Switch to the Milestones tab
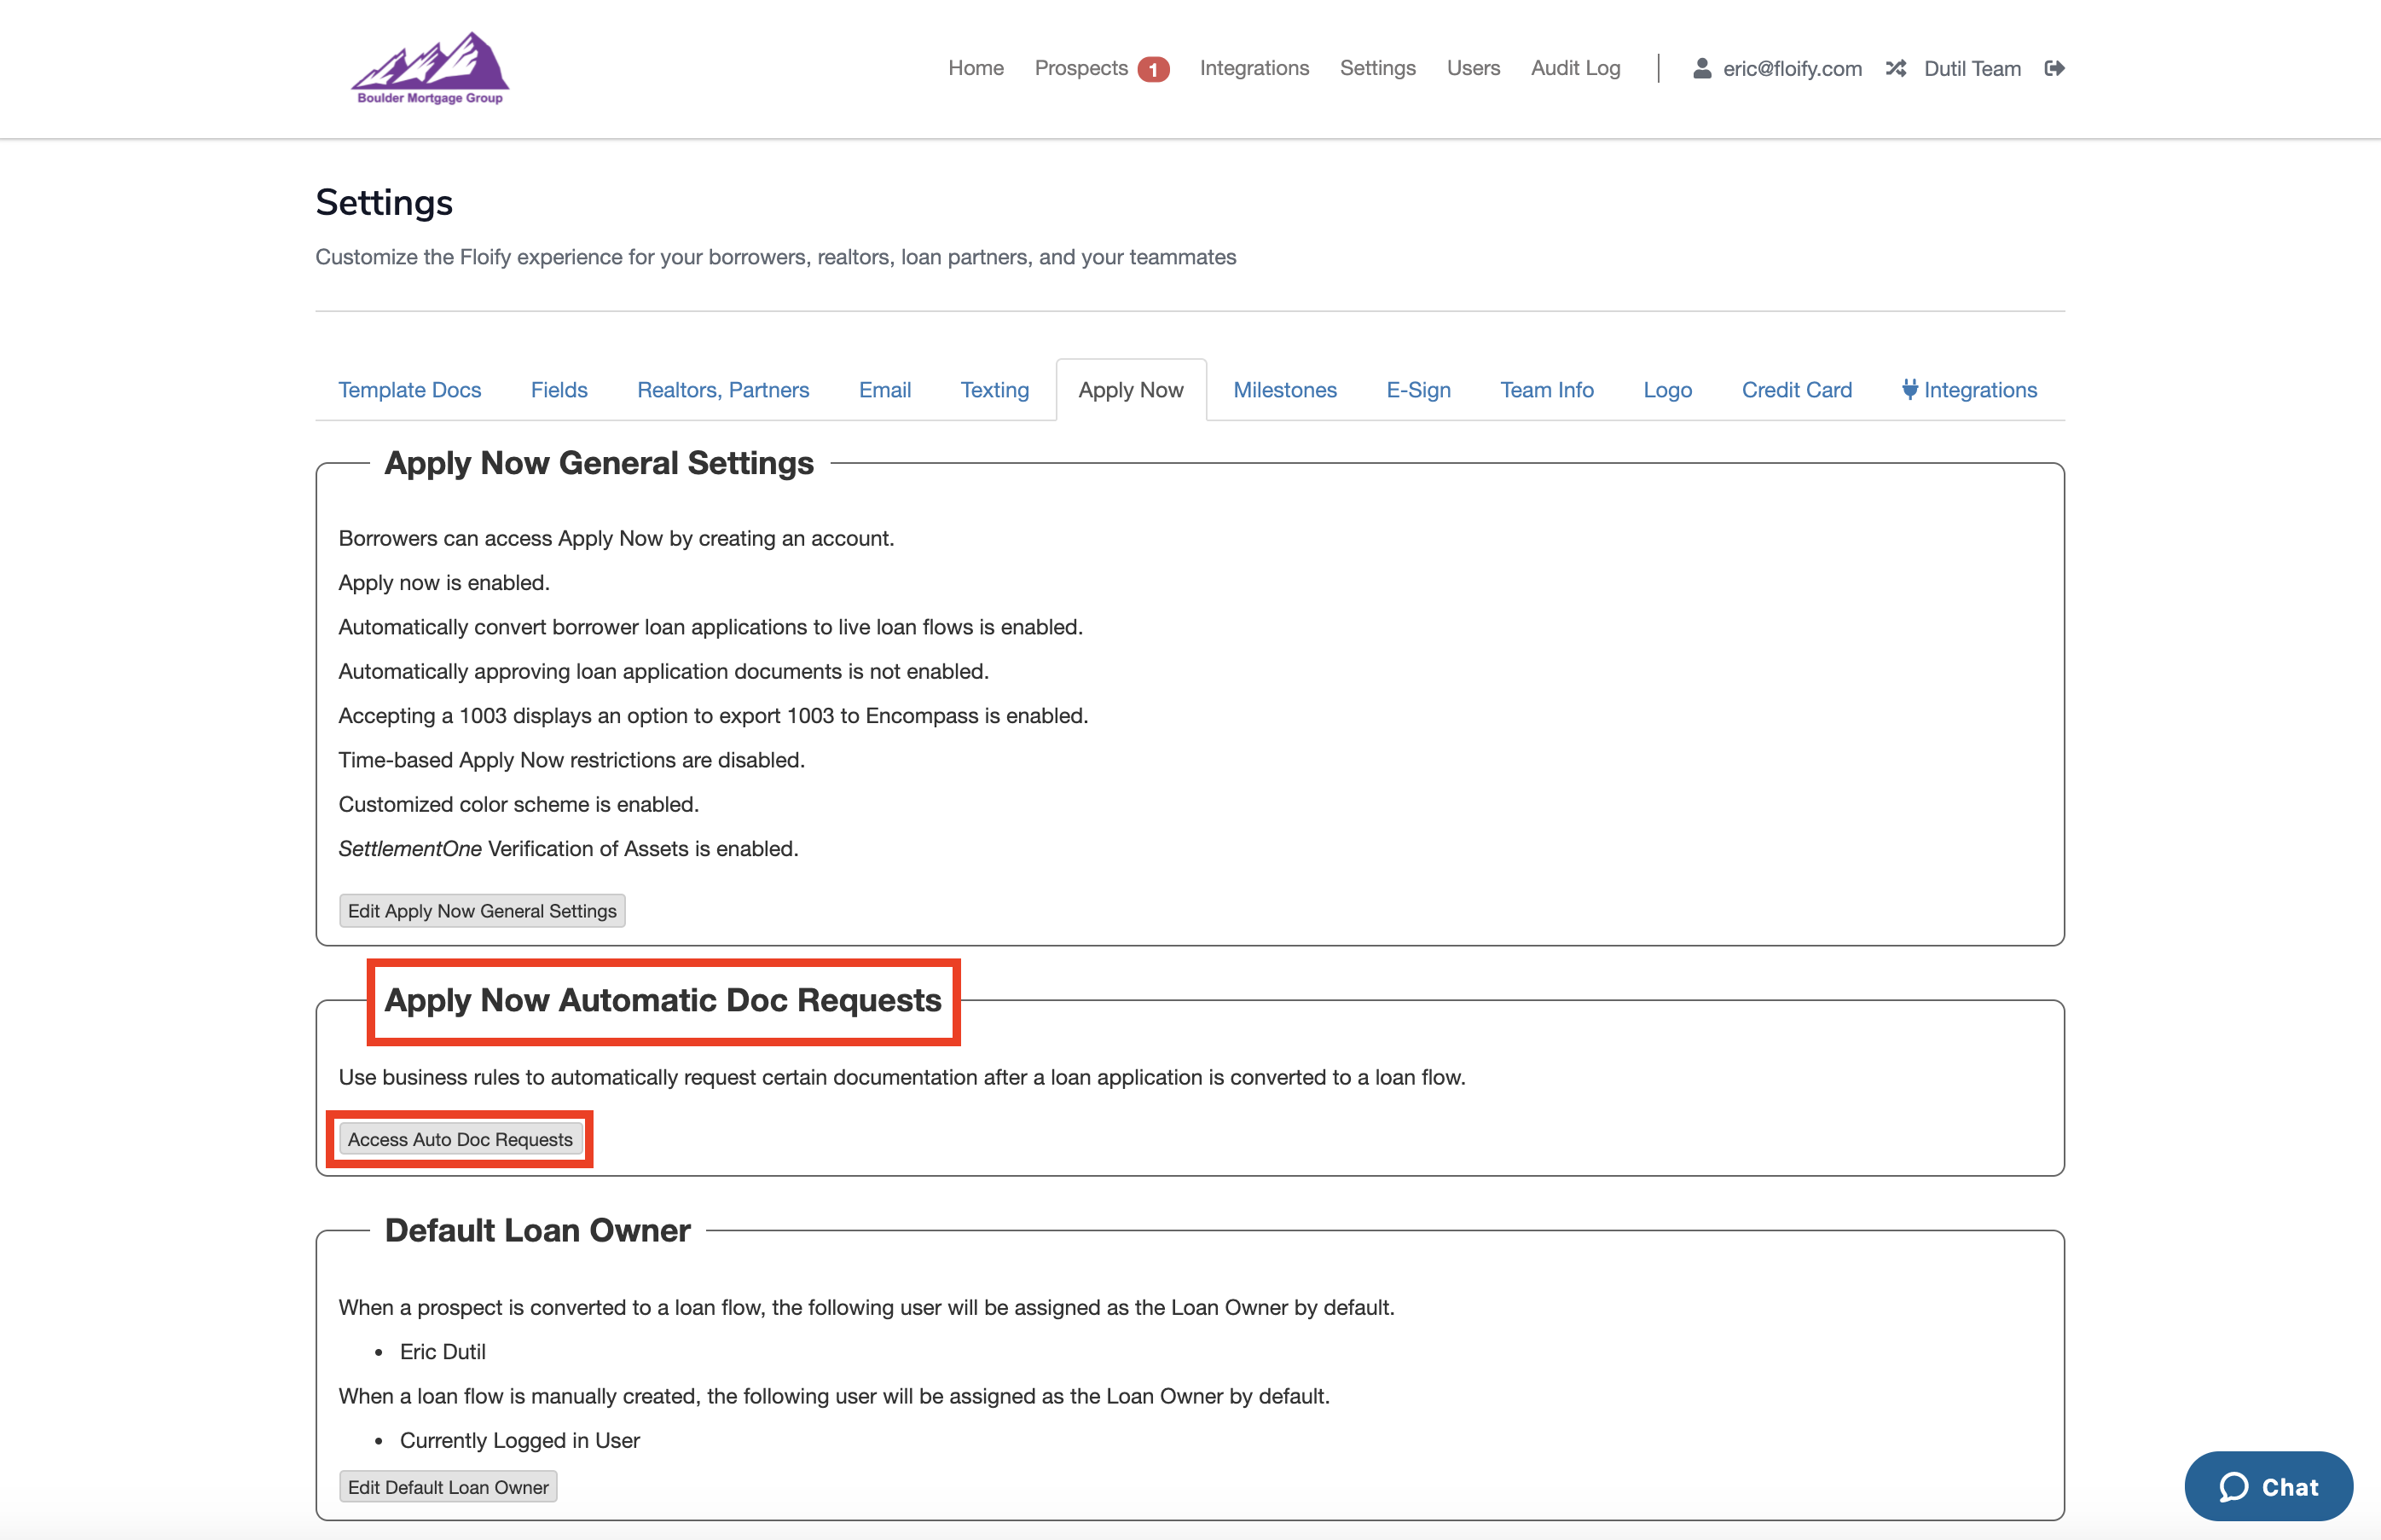Viewport: 2381px width, 1540px height. pos(1285,390)
